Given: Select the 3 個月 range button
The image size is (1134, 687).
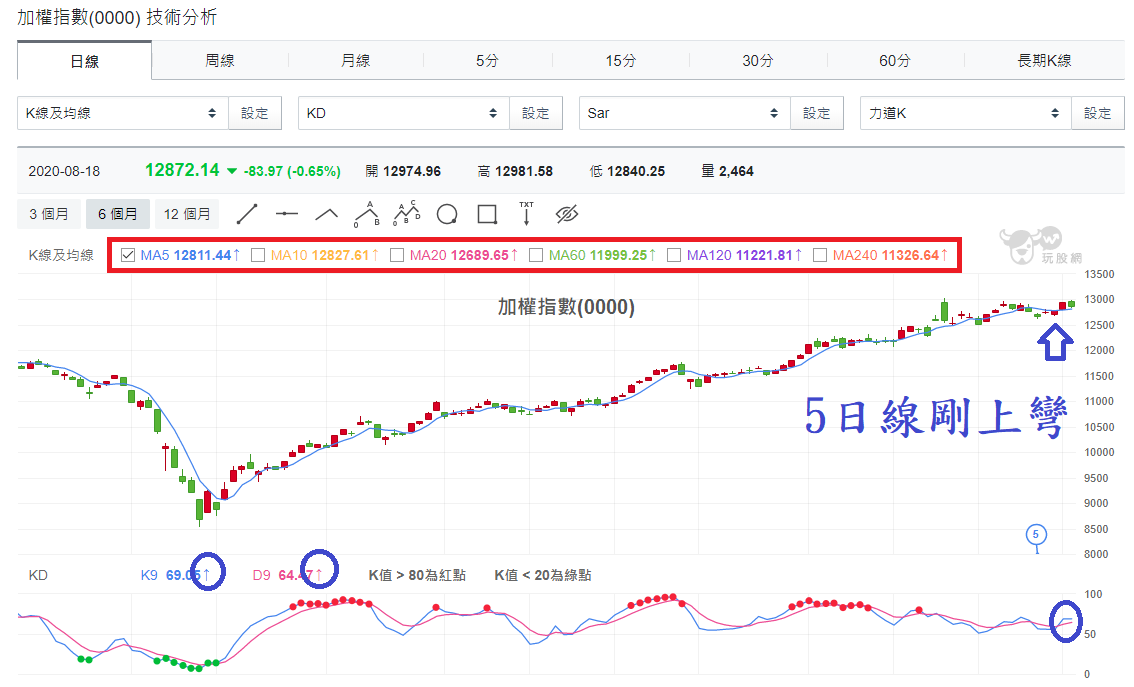Looking at the screenshot, I should tap(48, 214).
